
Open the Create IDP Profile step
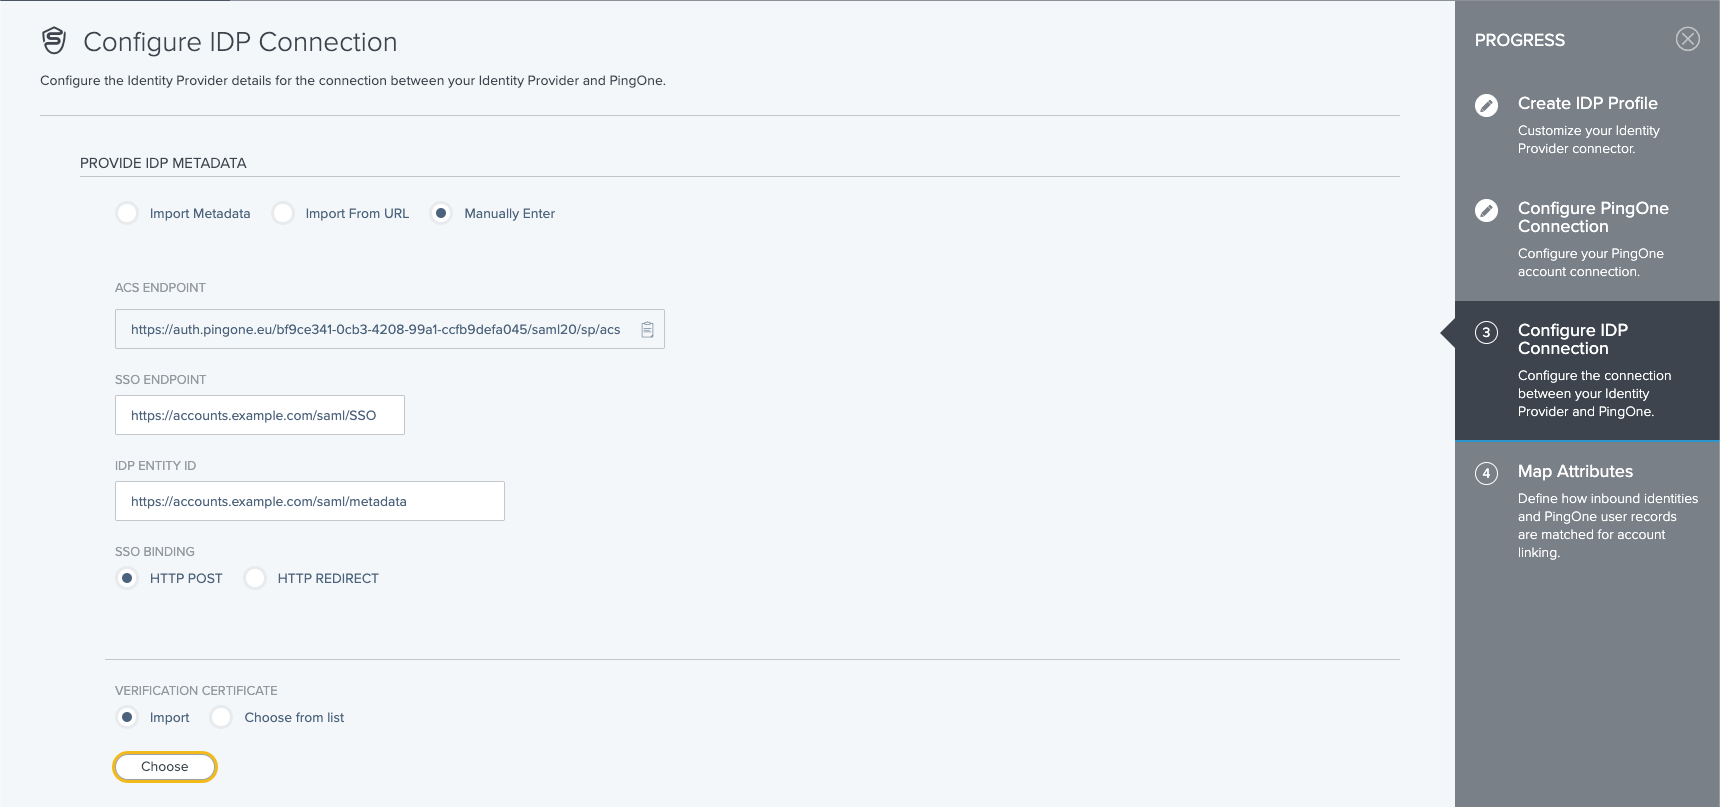click(x=1587, y=103)
